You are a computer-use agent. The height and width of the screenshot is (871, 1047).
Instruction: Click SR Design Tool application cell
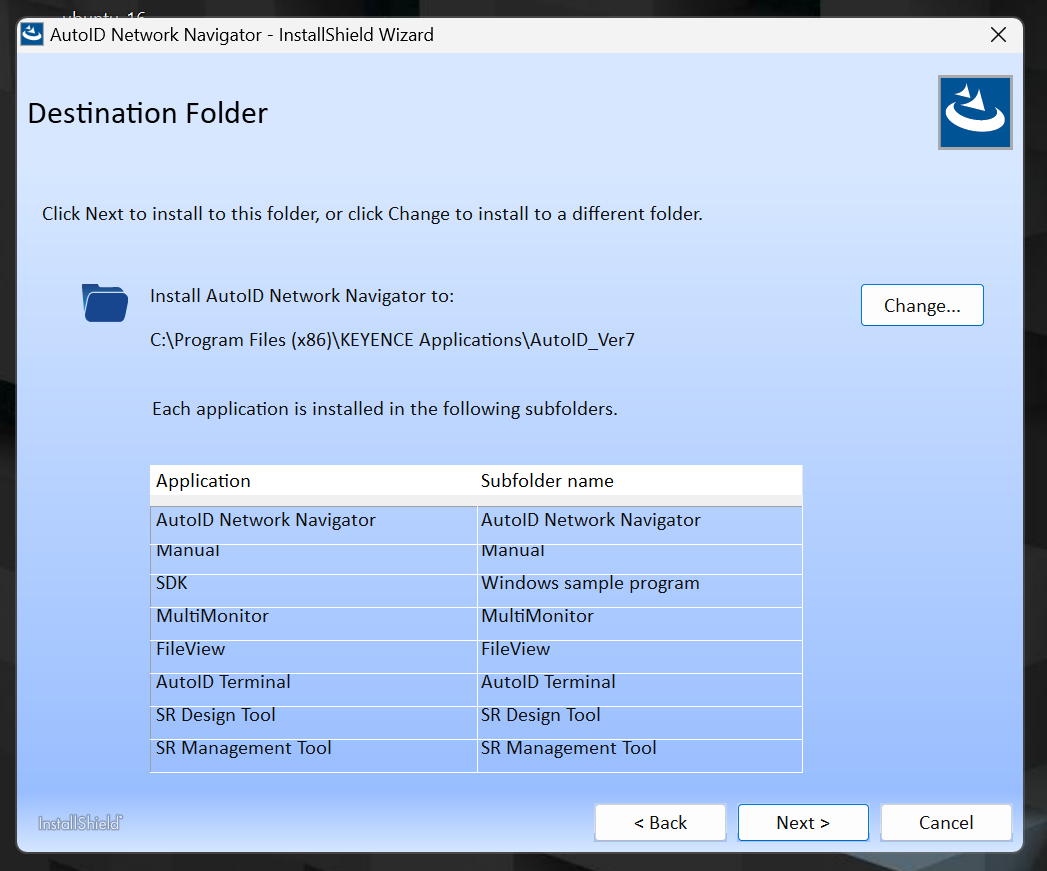(314, 723)
